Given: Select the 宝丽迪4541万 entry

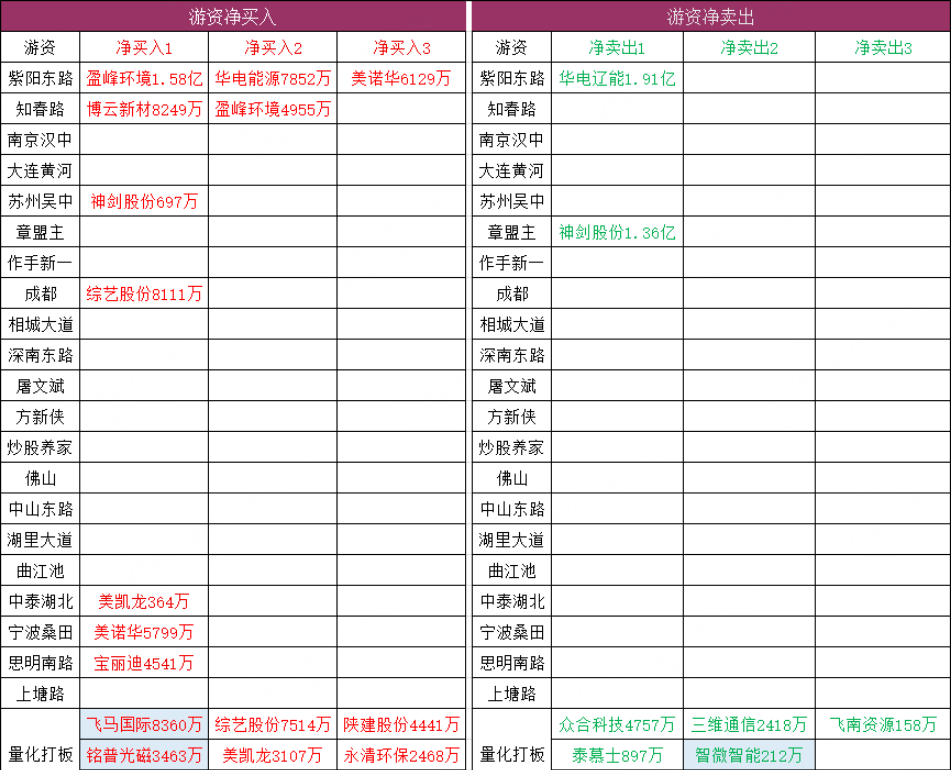Looking at the screenshot, I should click(144, 663).
